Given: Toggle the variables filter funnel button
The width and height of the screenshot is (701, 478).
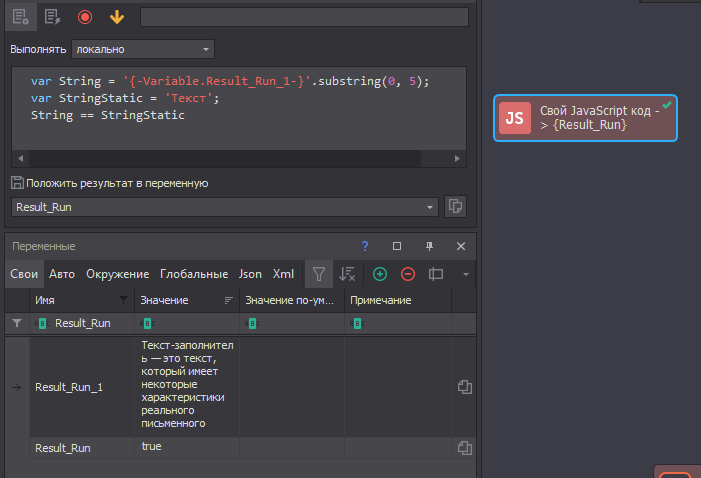Looking at the screenshot, I should [x=317, y=274].
